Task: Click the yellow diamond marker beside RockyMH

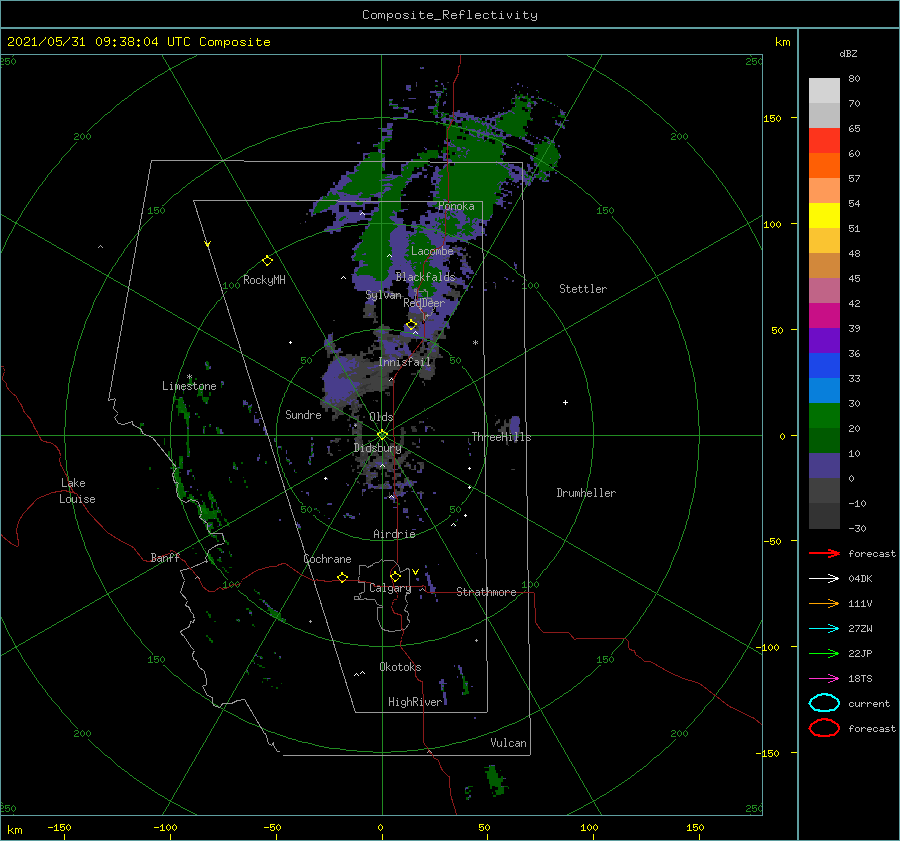Action: (x=267, y=261)
